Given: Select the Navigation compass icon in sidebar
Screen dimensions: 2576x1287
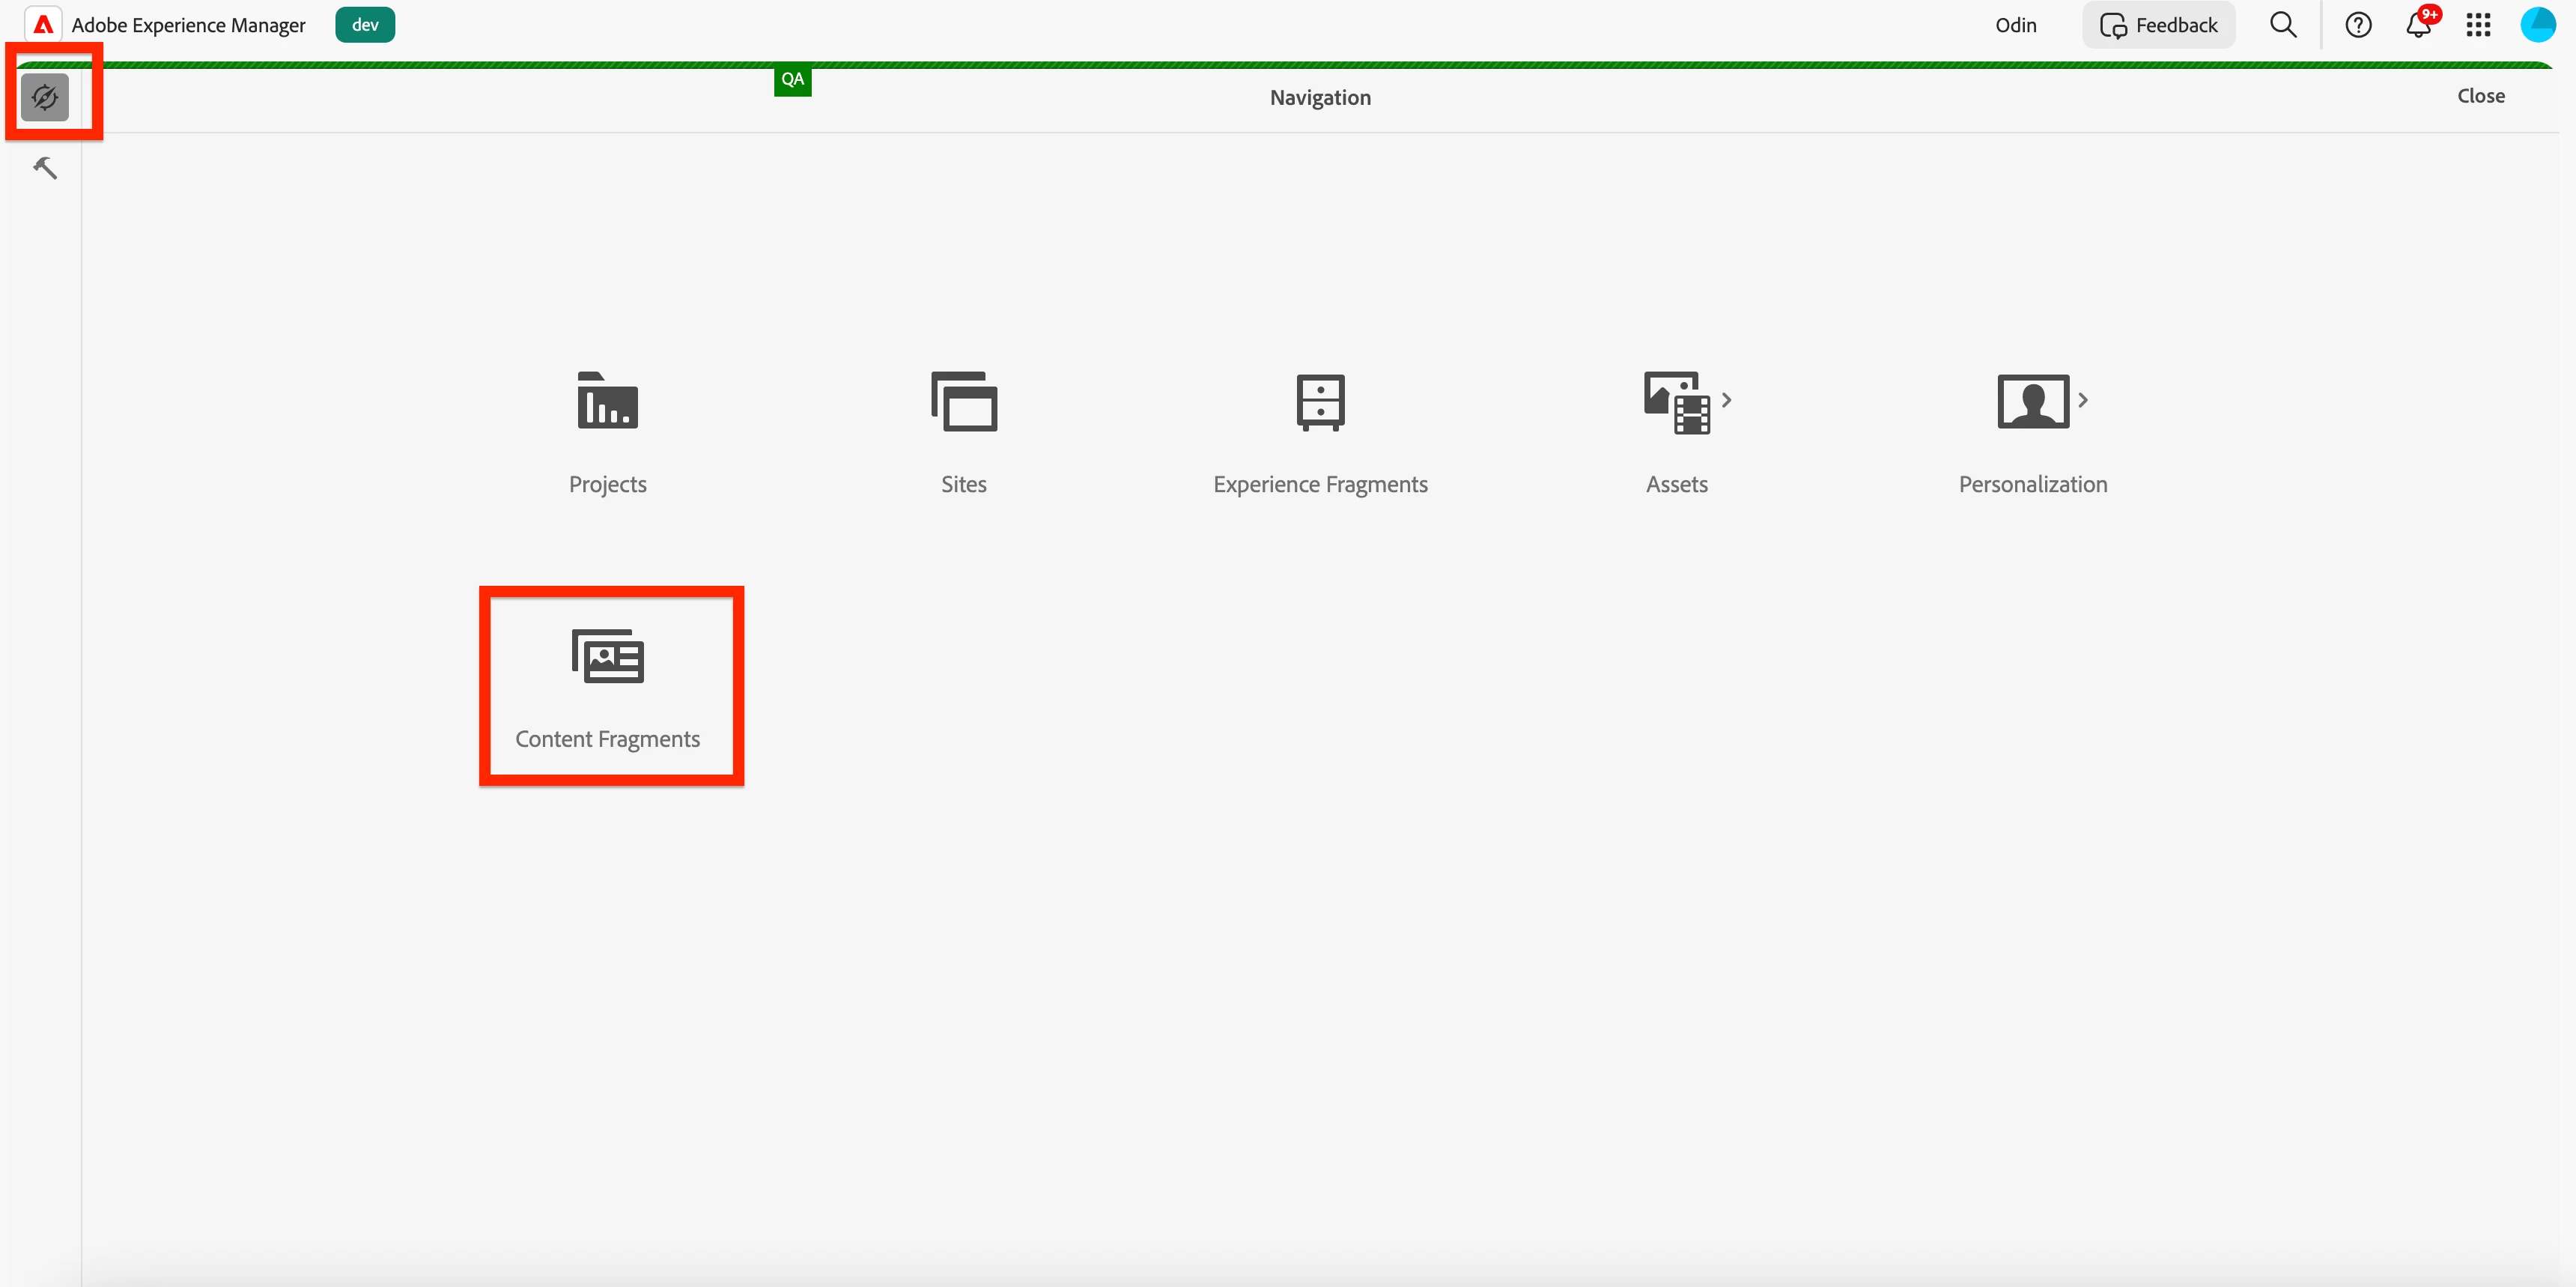Looking at the screenshot, I should tap(45, 97).
